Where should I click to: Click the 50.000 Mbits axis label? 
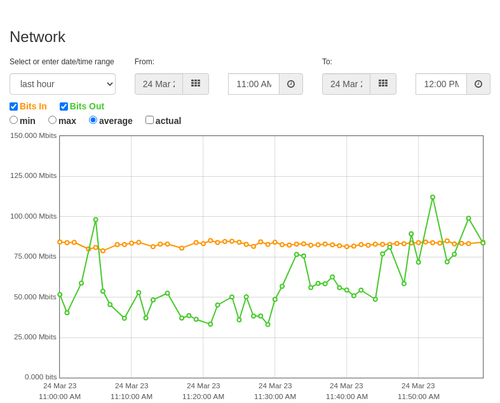click(35, 297)
